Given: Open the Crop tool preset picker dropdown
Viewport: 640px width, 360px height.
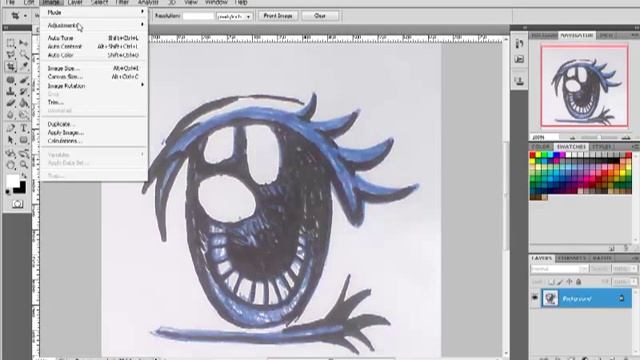Looking at the screenshot, I should click(x=26, y=16).
